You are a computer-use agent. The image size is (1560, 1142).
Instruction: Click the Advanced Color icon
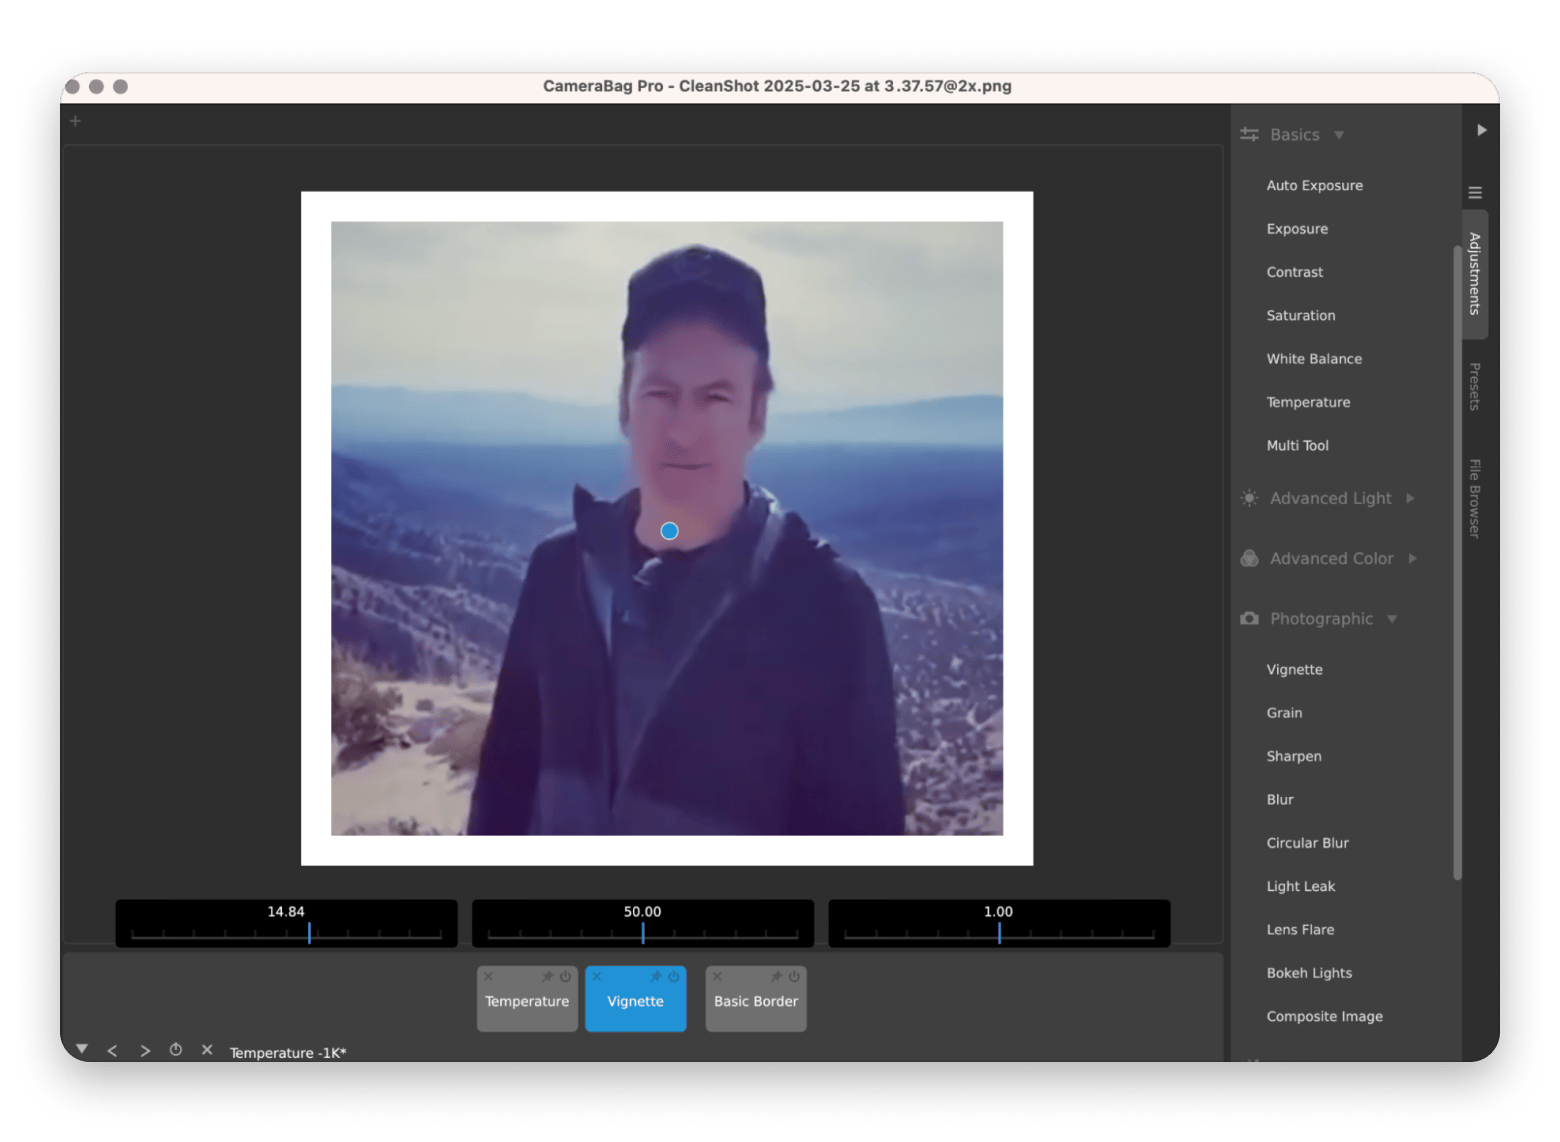pos(1248,558)
